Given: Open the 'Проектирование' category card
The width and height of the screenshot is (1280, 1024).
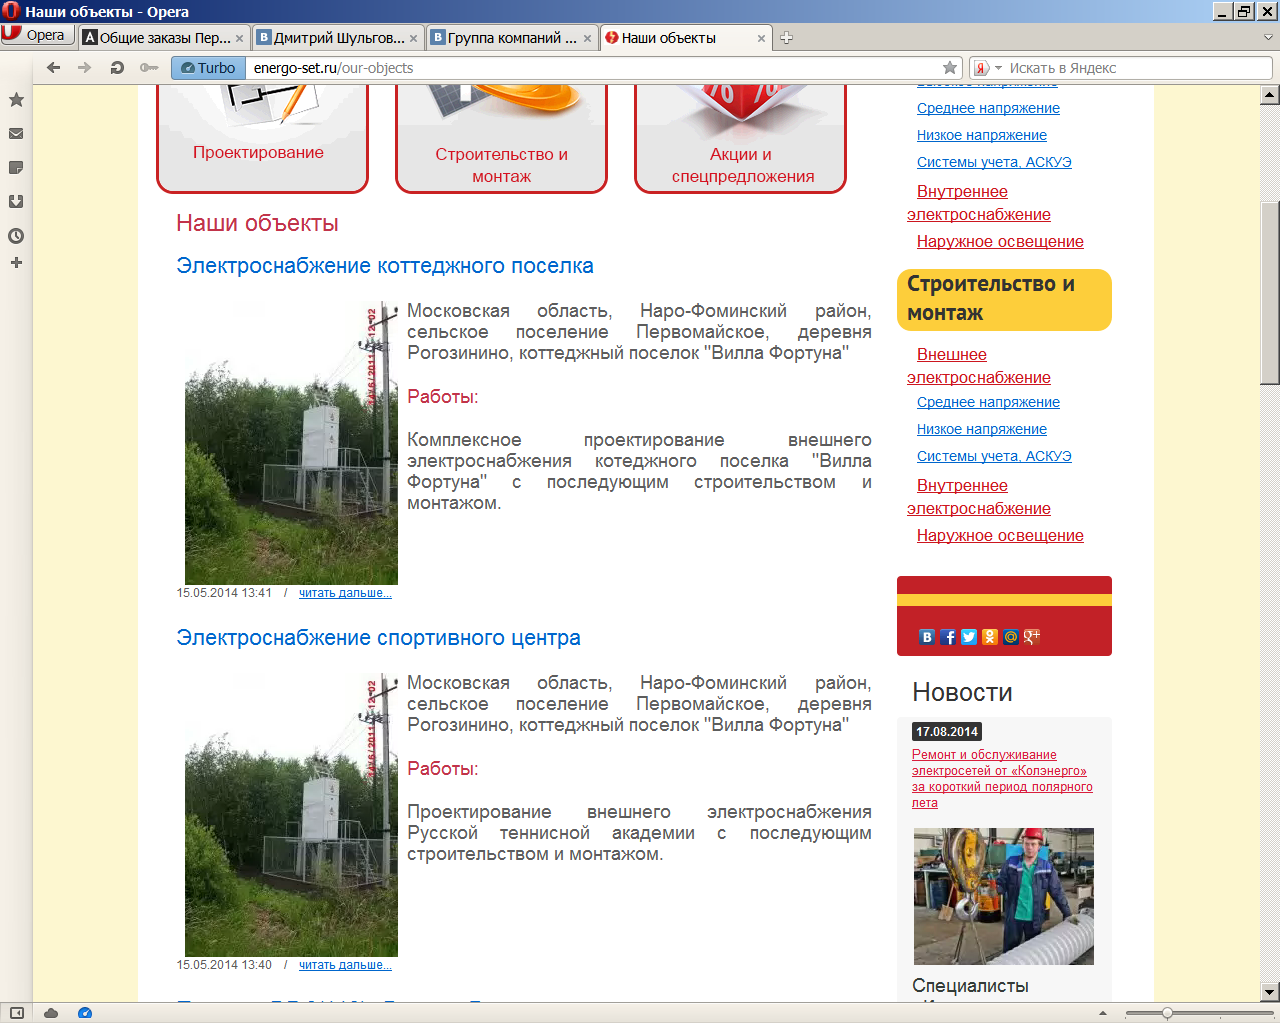Looking at the screenshot, I should pos(262,138).
